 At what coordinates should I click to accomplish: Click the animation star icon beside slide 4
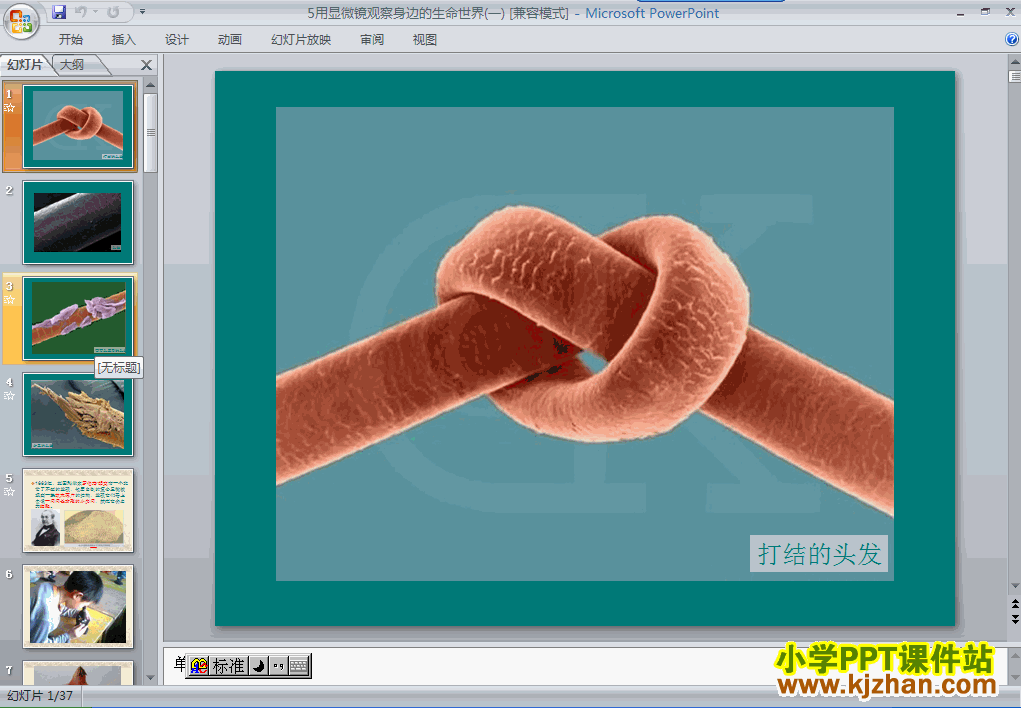9,396
